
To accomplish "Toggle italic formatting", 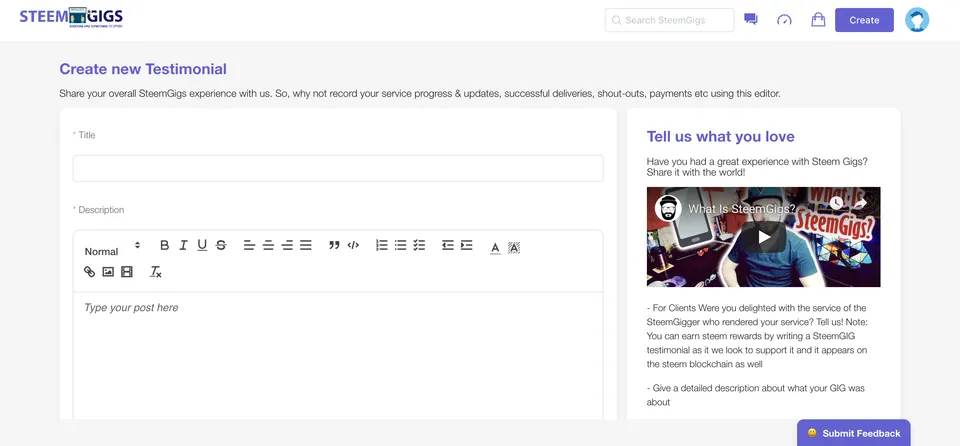I will pos(183,245).
